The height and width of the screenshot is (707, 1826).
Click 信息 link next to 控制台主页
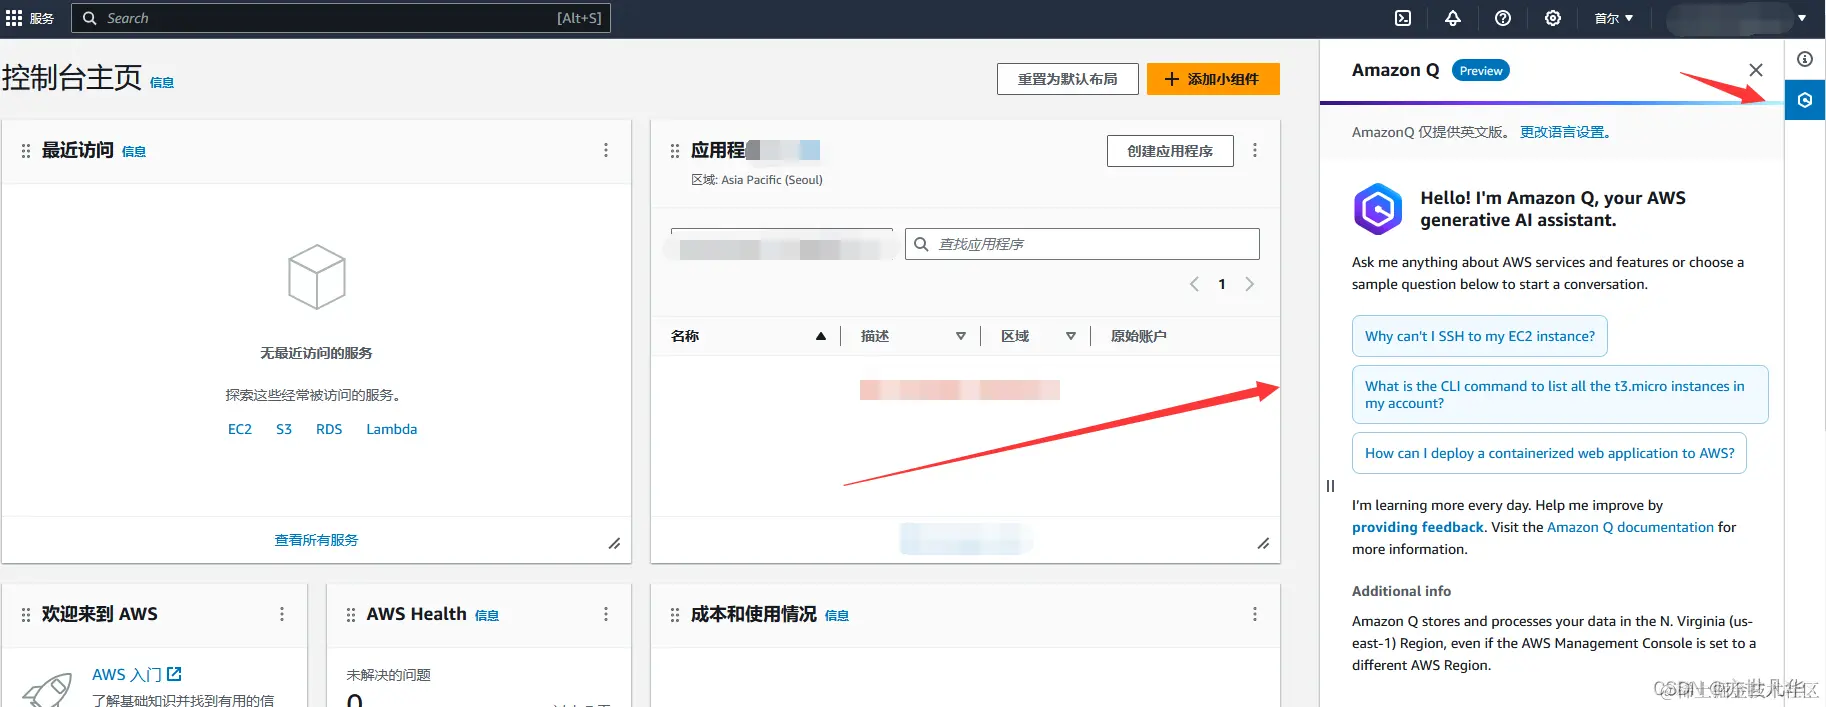click(x=162, y=83)
